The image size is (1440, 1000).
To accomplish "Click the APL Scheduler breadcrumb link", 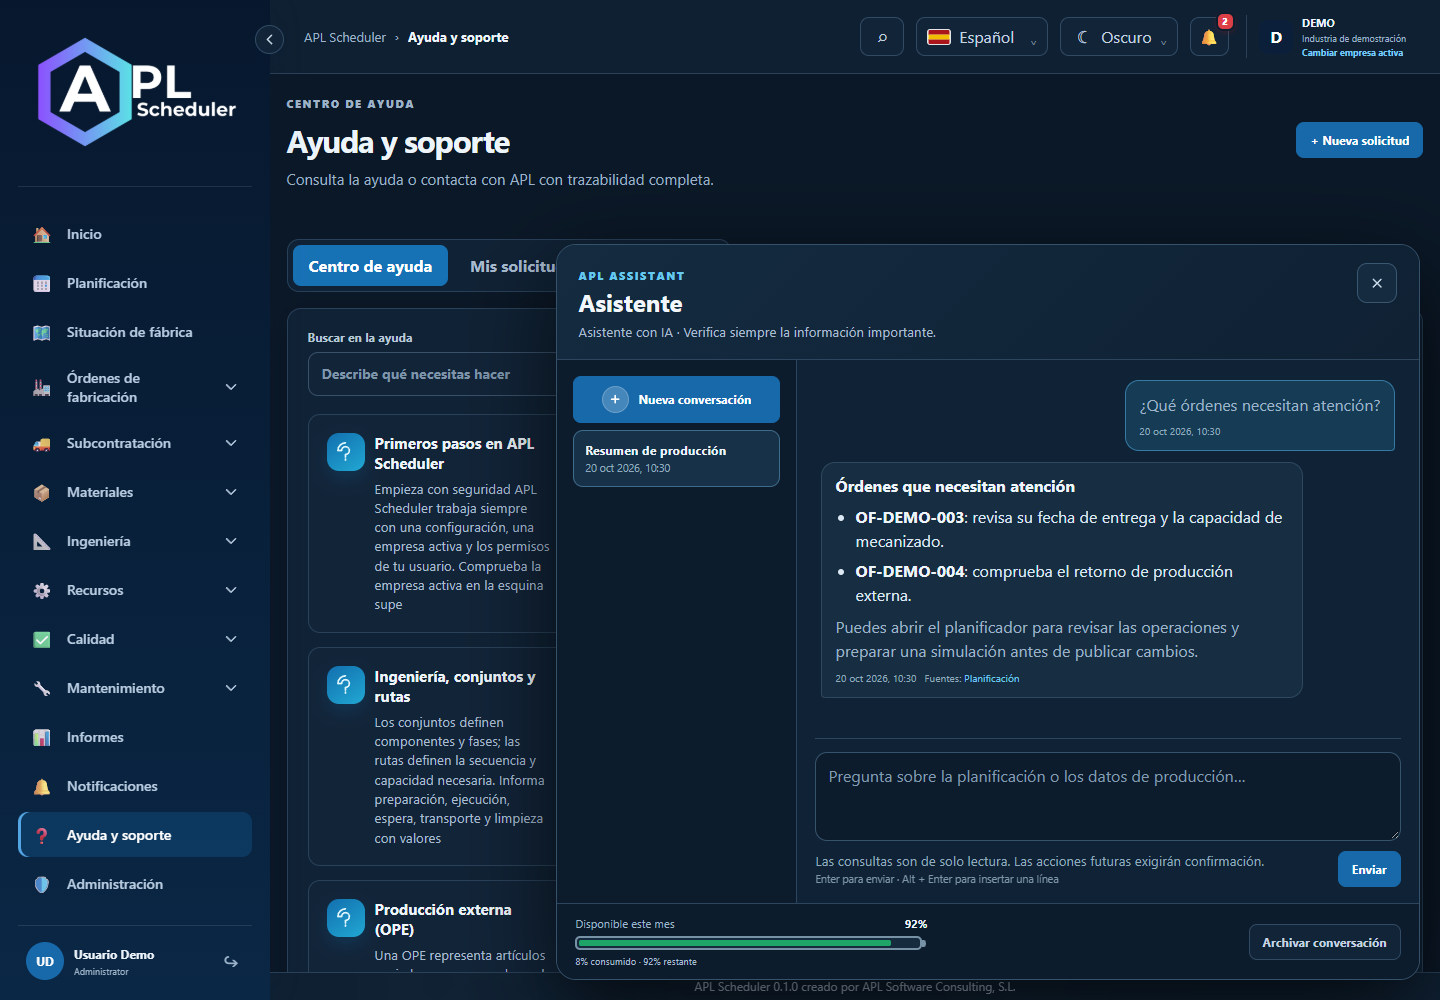I will tap(345, 38).
